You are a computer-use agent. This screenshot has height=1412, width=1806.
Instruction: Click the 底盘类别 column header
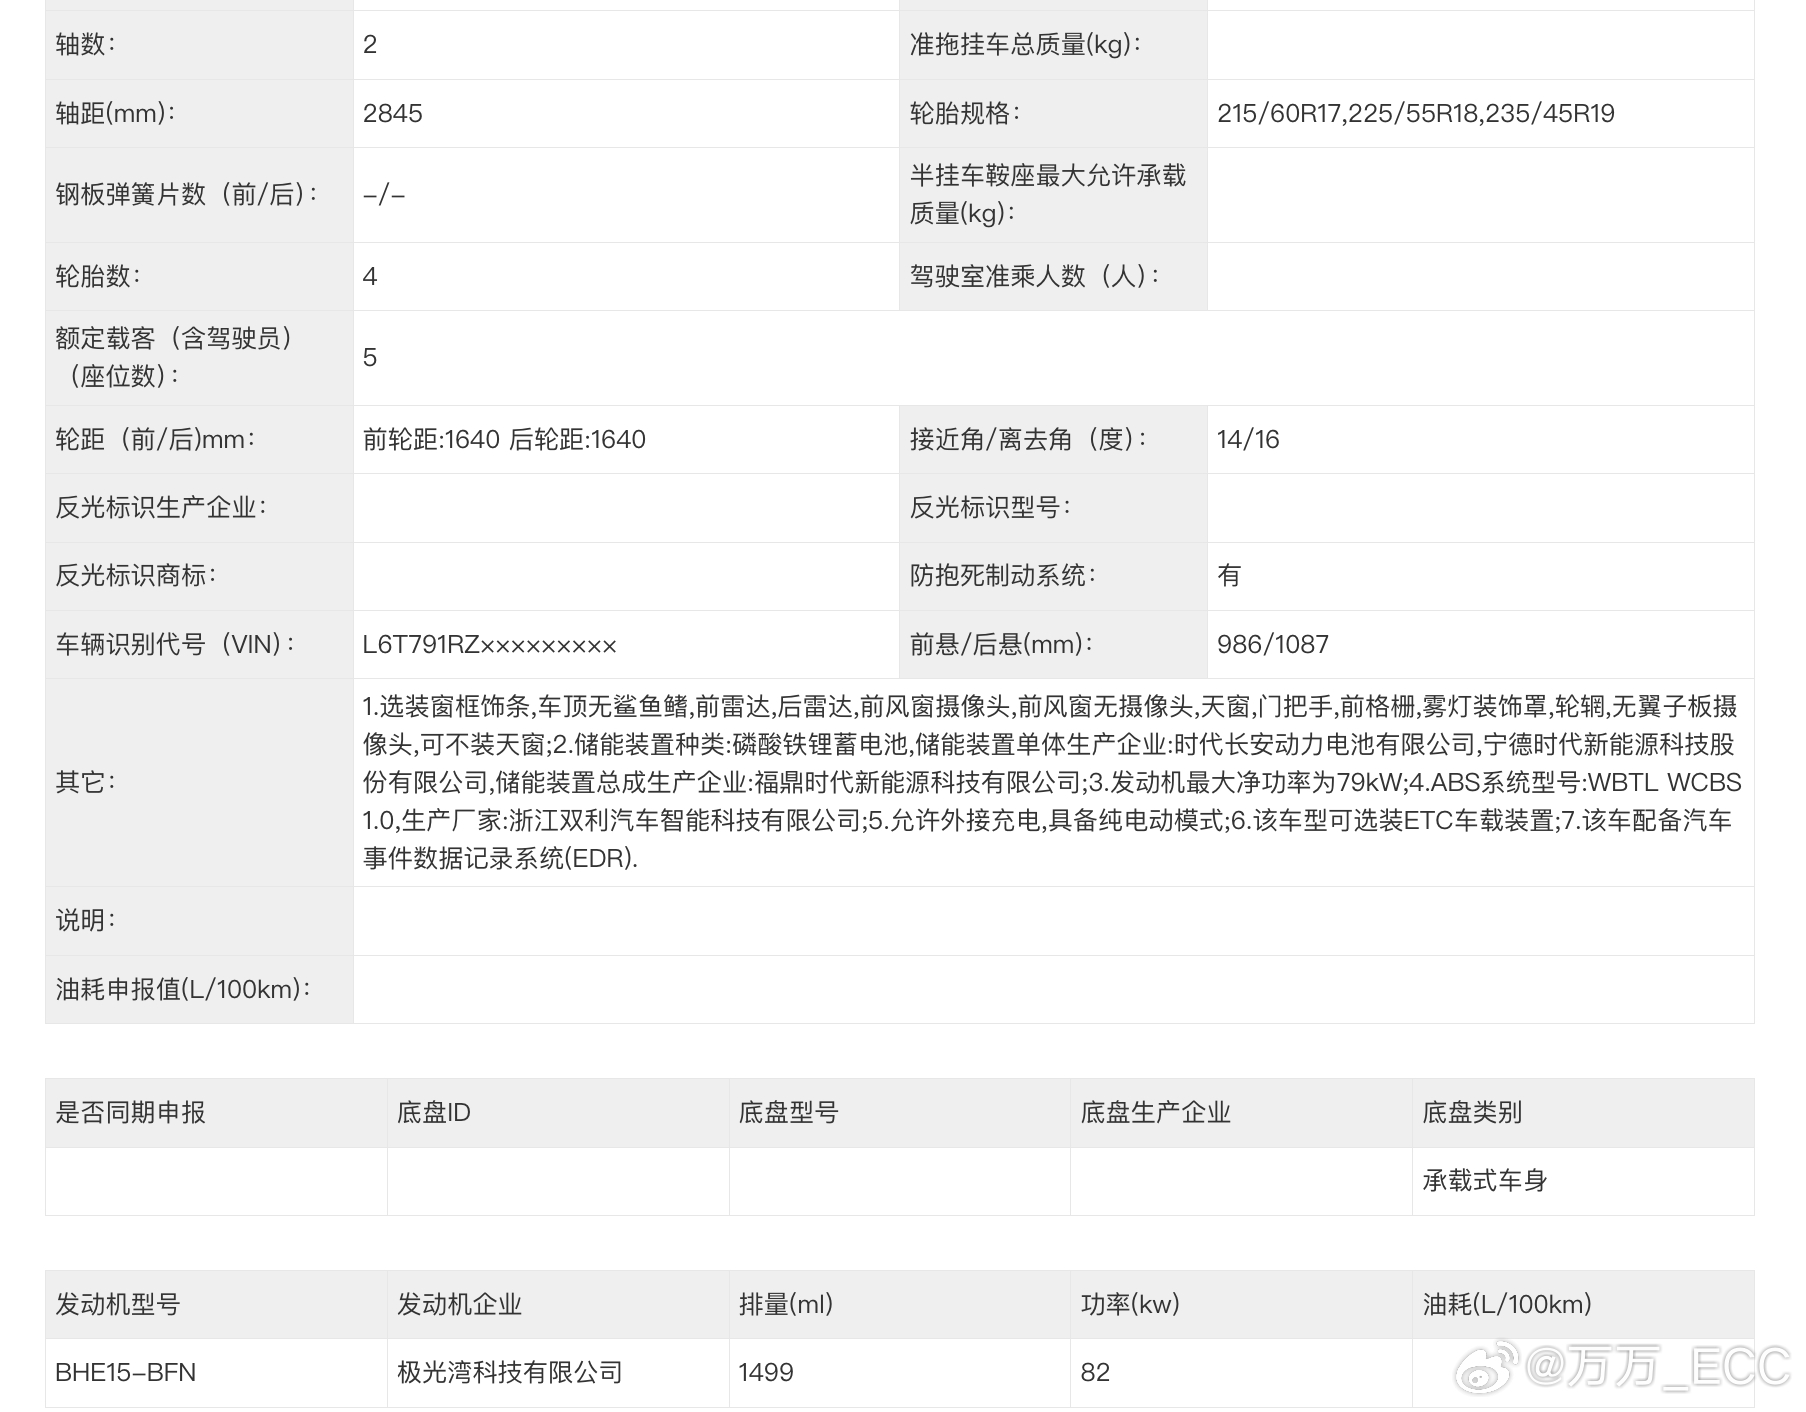(x=1472, y=1112)
